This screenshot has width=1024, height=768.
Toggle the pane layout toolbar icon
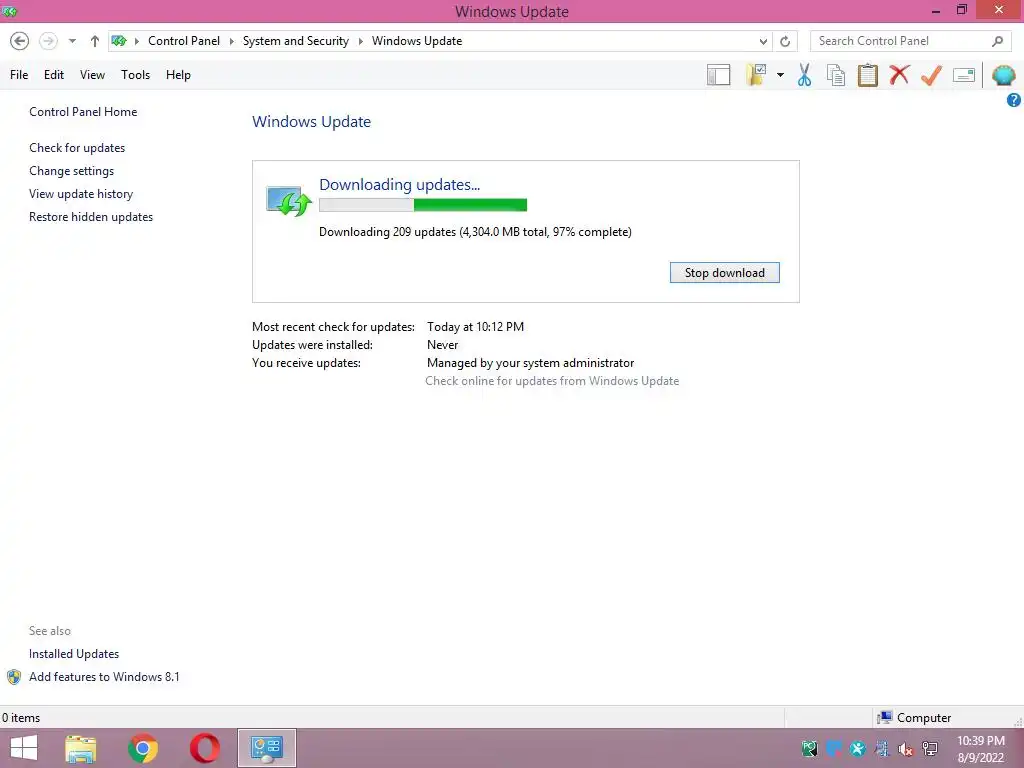pos(718,75)
